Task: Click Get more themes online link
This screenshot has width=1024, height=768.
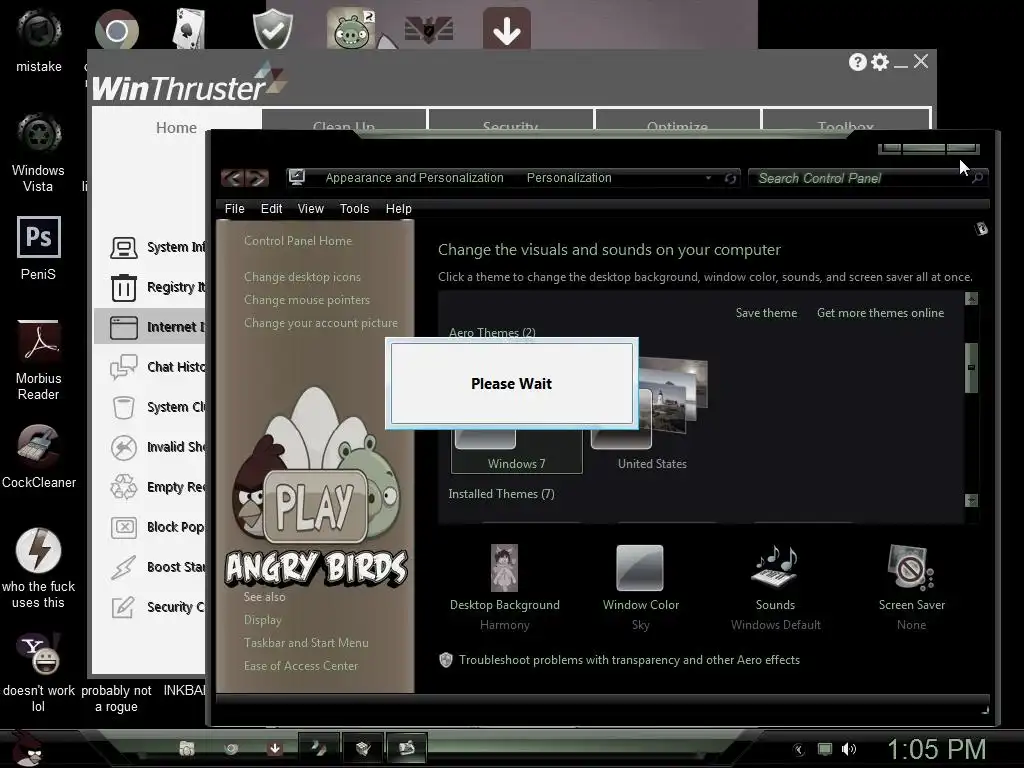Action: pyautogui.click(x=880, y=313)
